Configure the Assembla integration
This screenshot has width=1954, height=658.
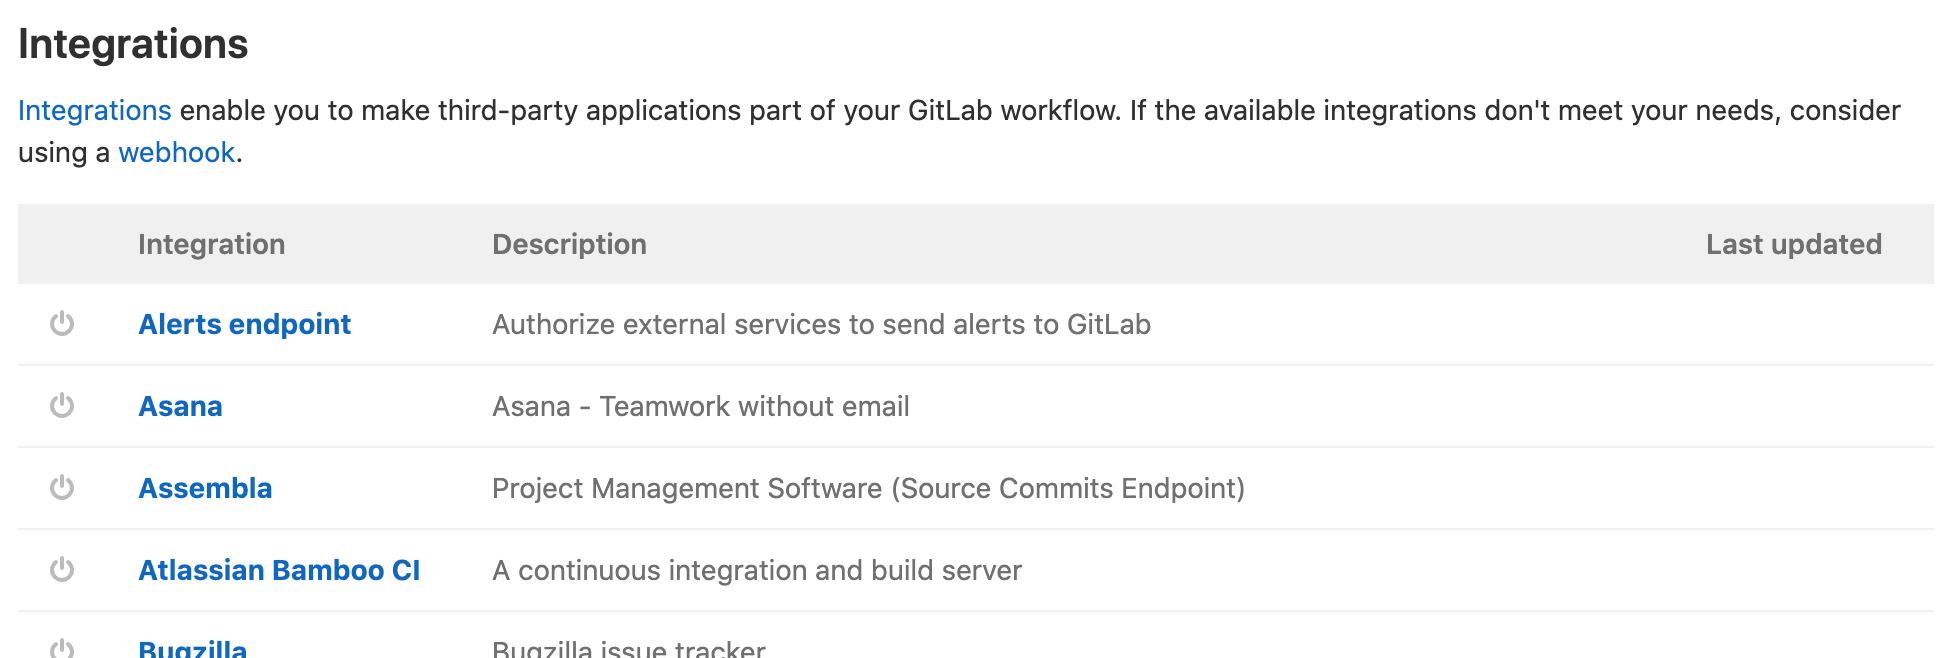[x=205, y=488]
